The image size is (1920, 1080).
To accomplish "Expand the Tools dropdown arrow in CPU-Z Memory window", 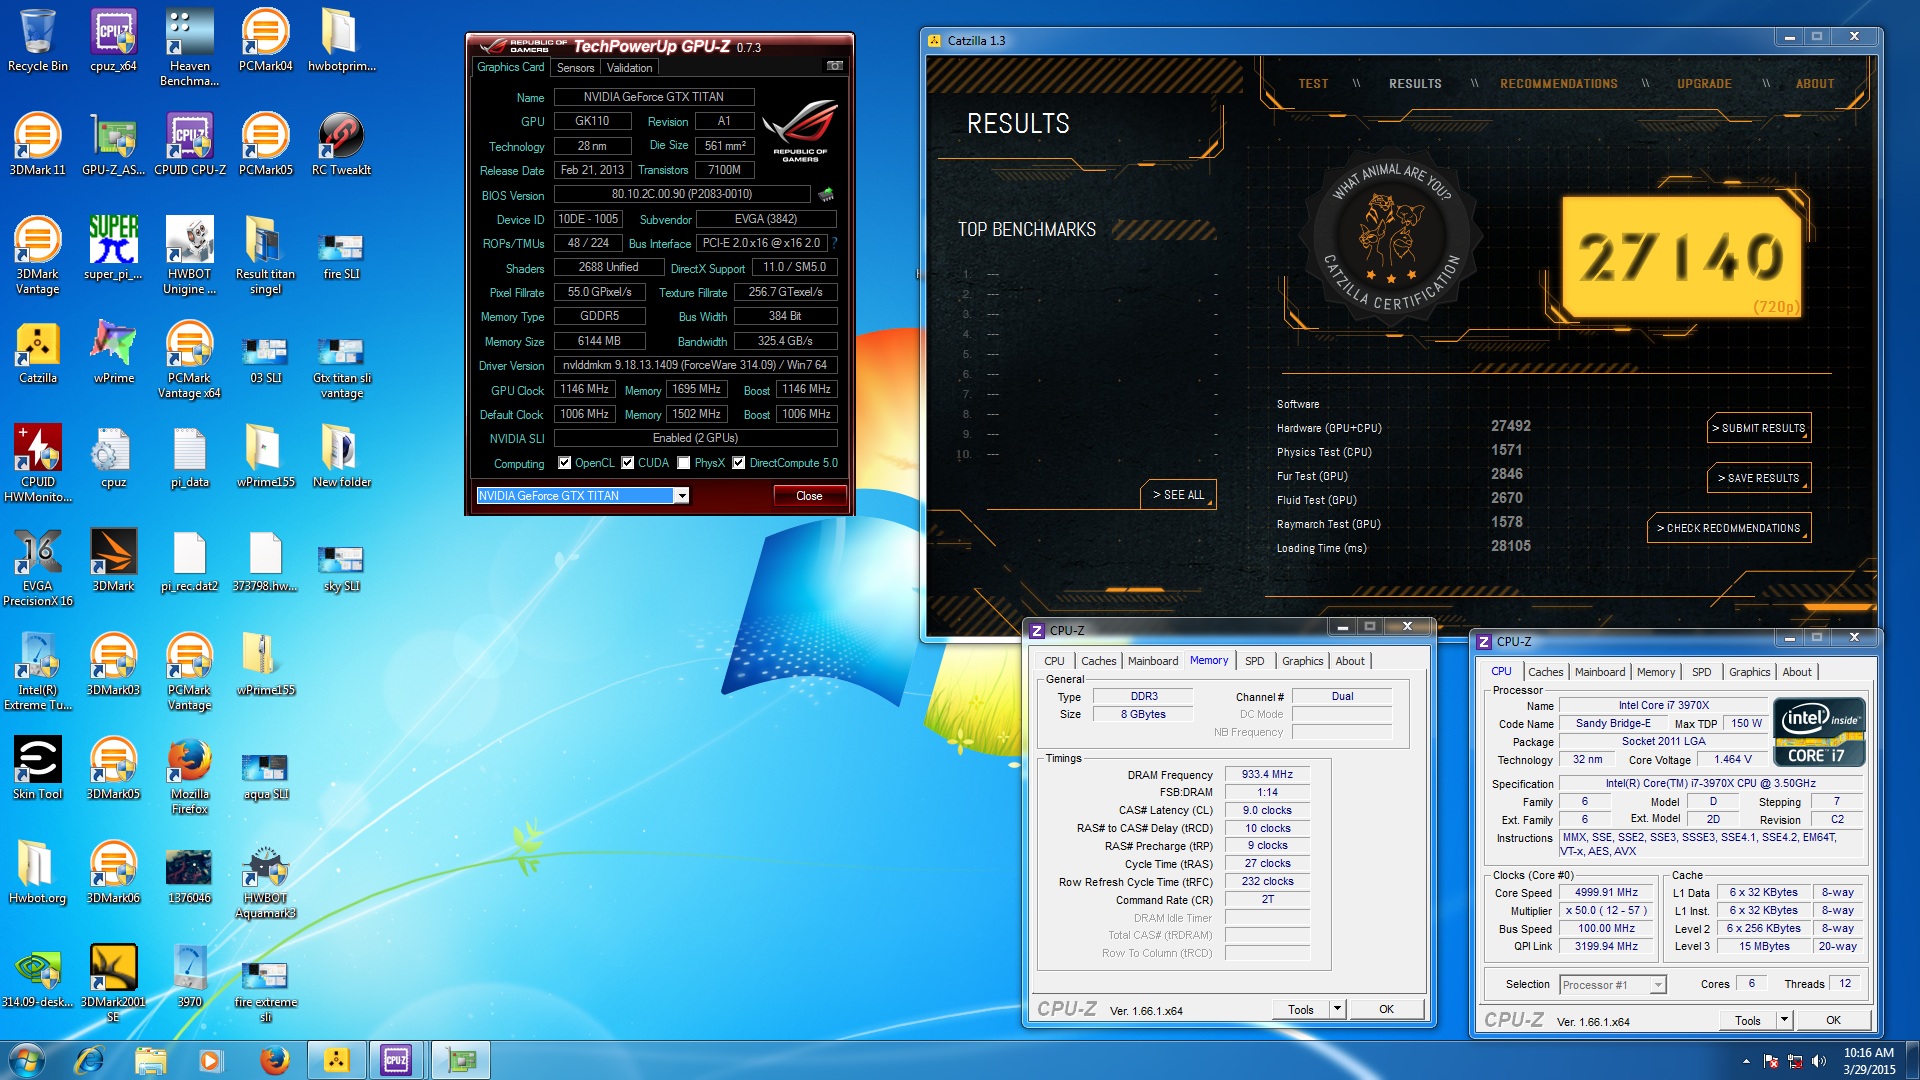I will 1337,1009.
